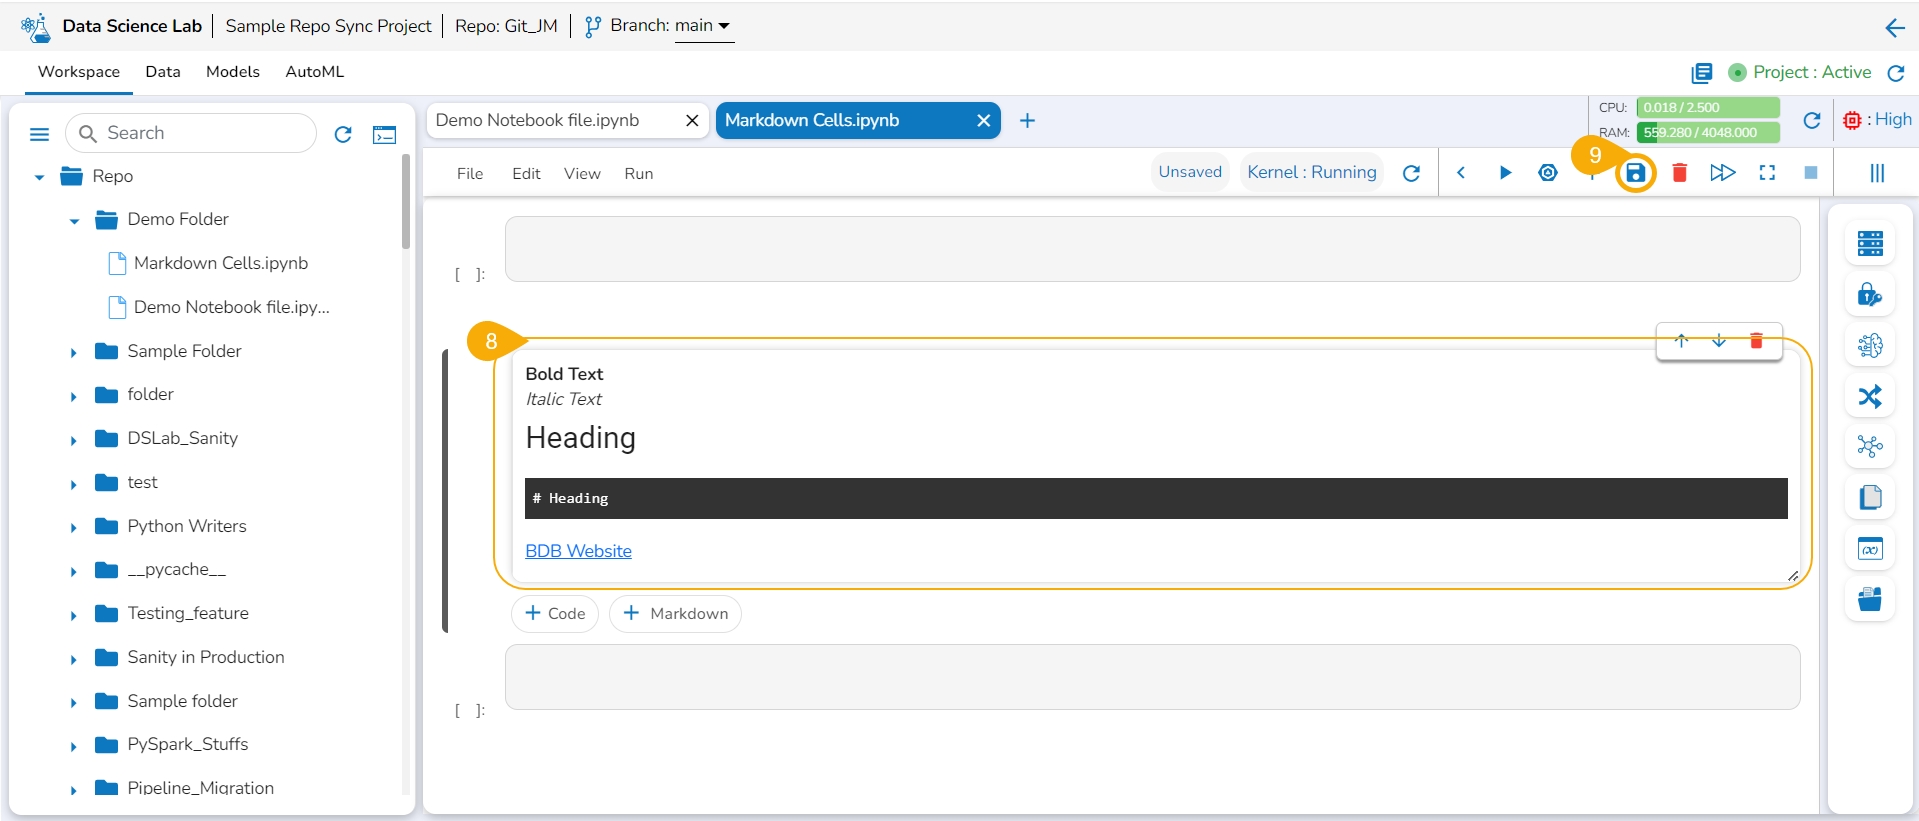Open the secrets lock-and-key icon
1919x821 pixels.
(x=1870, y=294)
